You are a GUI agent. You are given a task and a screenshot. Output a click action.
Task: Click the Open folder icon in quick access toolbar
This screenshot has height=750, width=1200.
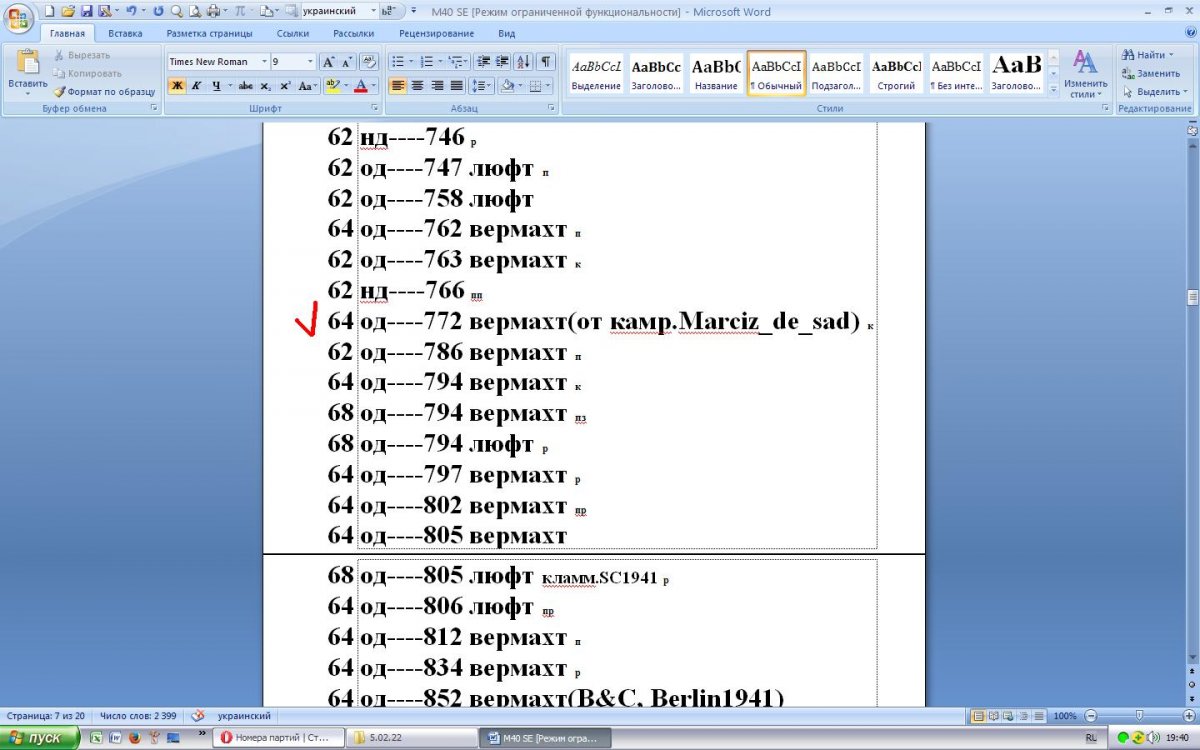click(68, 11)
